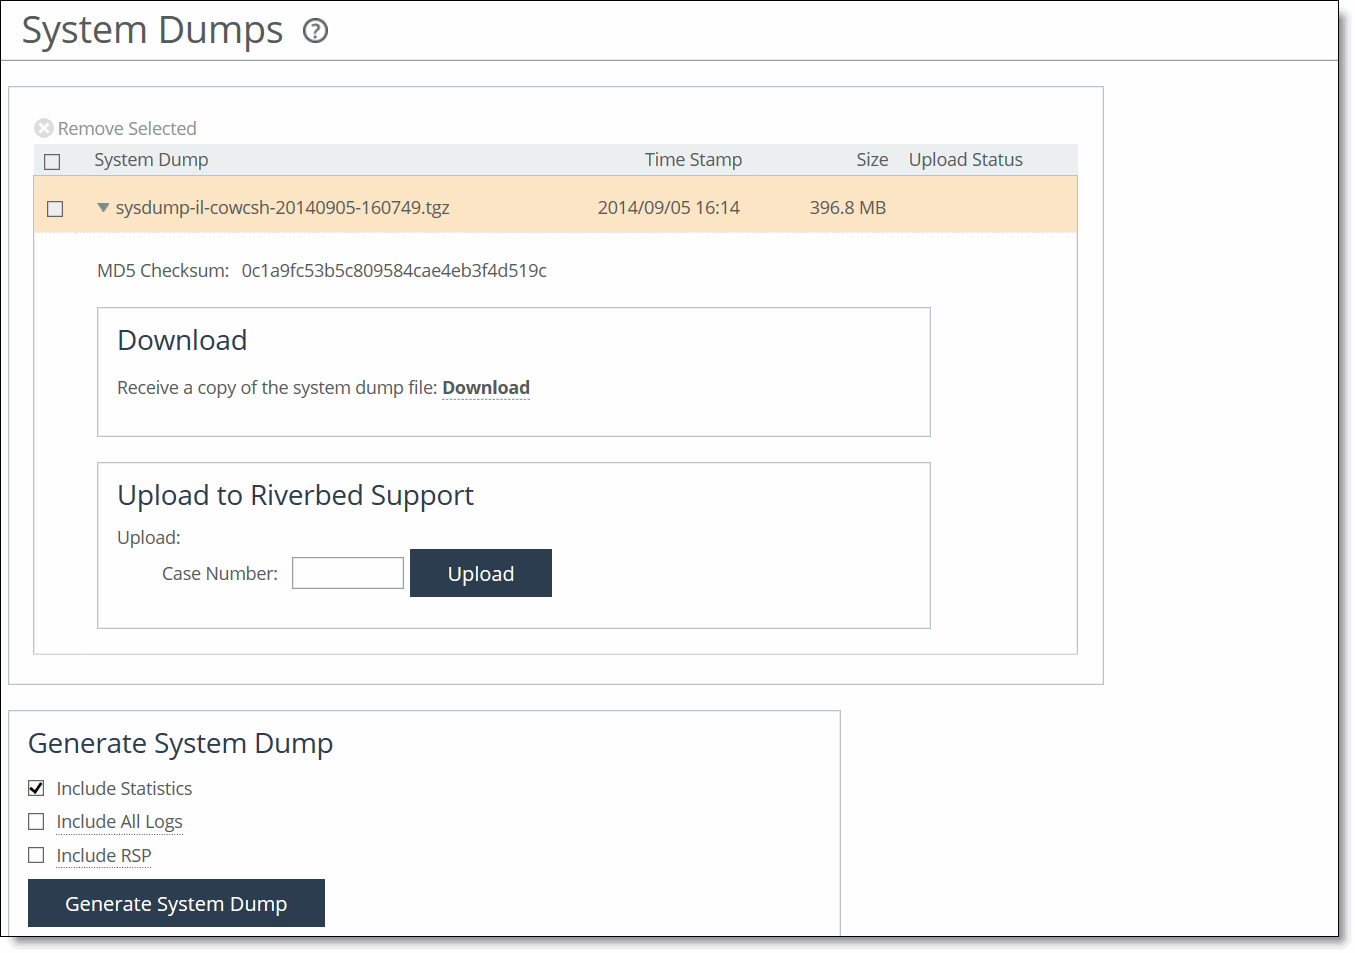Click the Remove Selected circular X icon
The image size is (1355, 953).
point(44,128)
